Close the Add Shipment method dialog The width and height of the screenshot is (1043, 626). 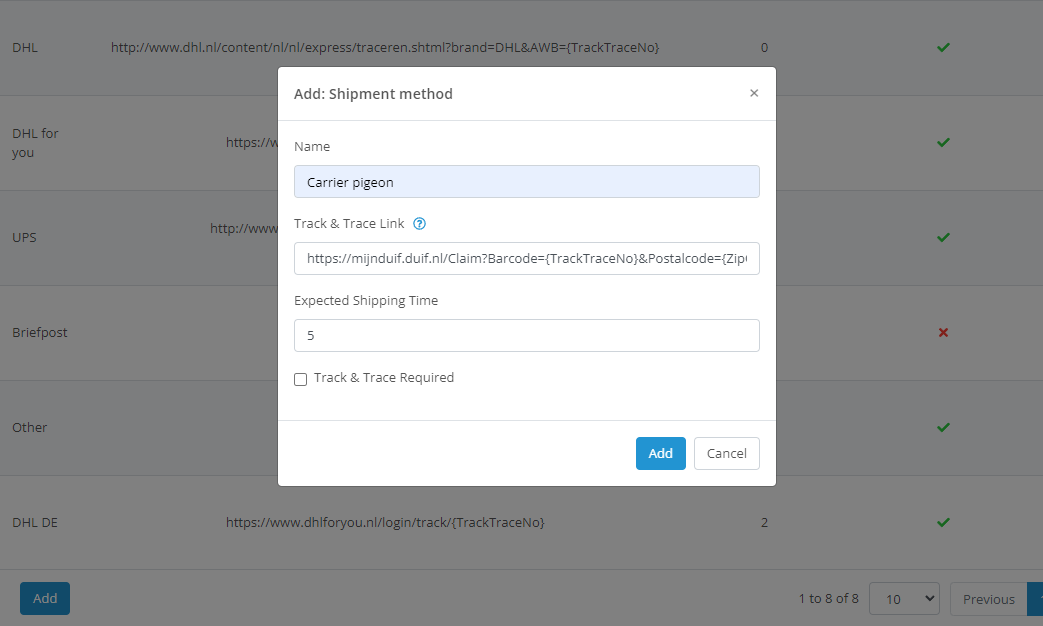point(754,92)
